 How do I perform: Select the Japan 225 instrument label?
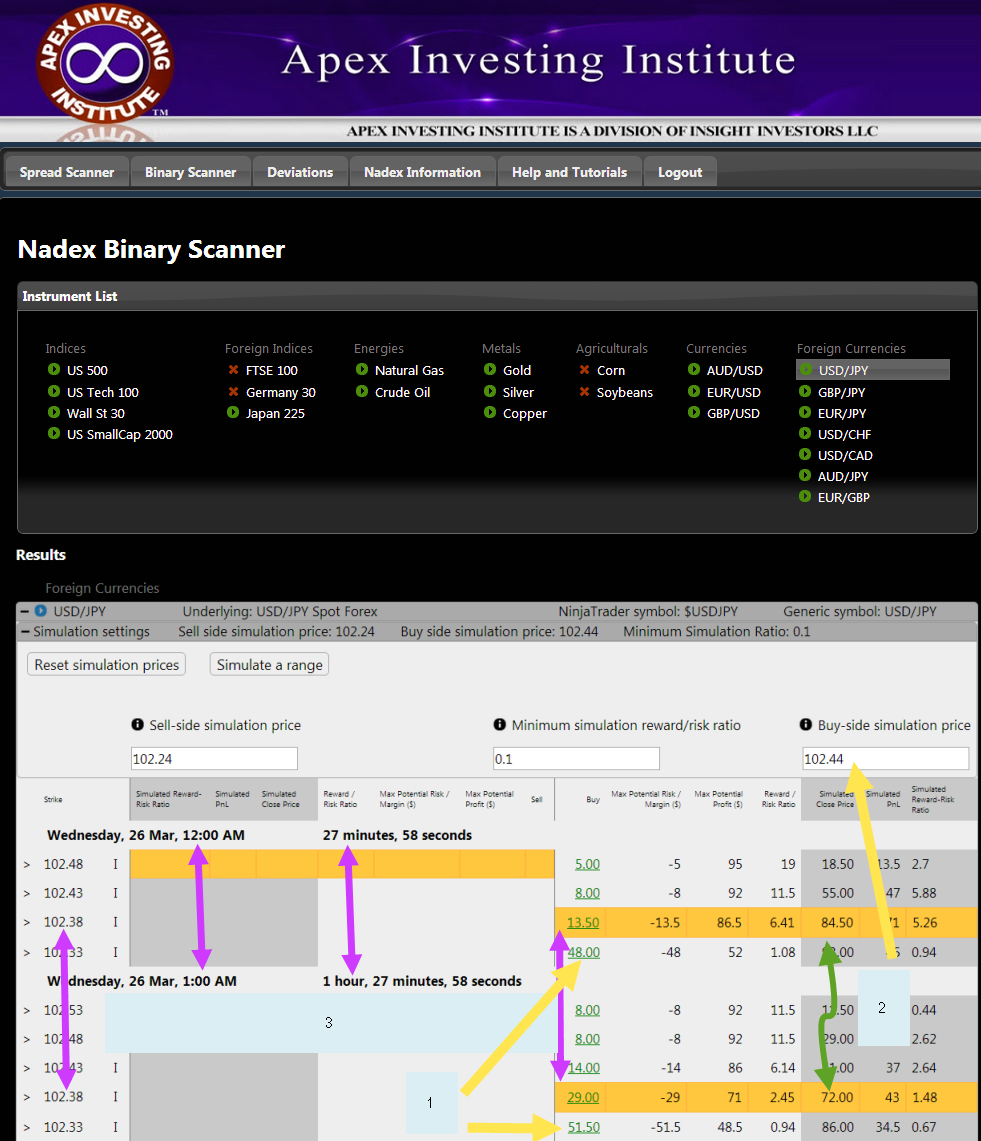[275, 413]
